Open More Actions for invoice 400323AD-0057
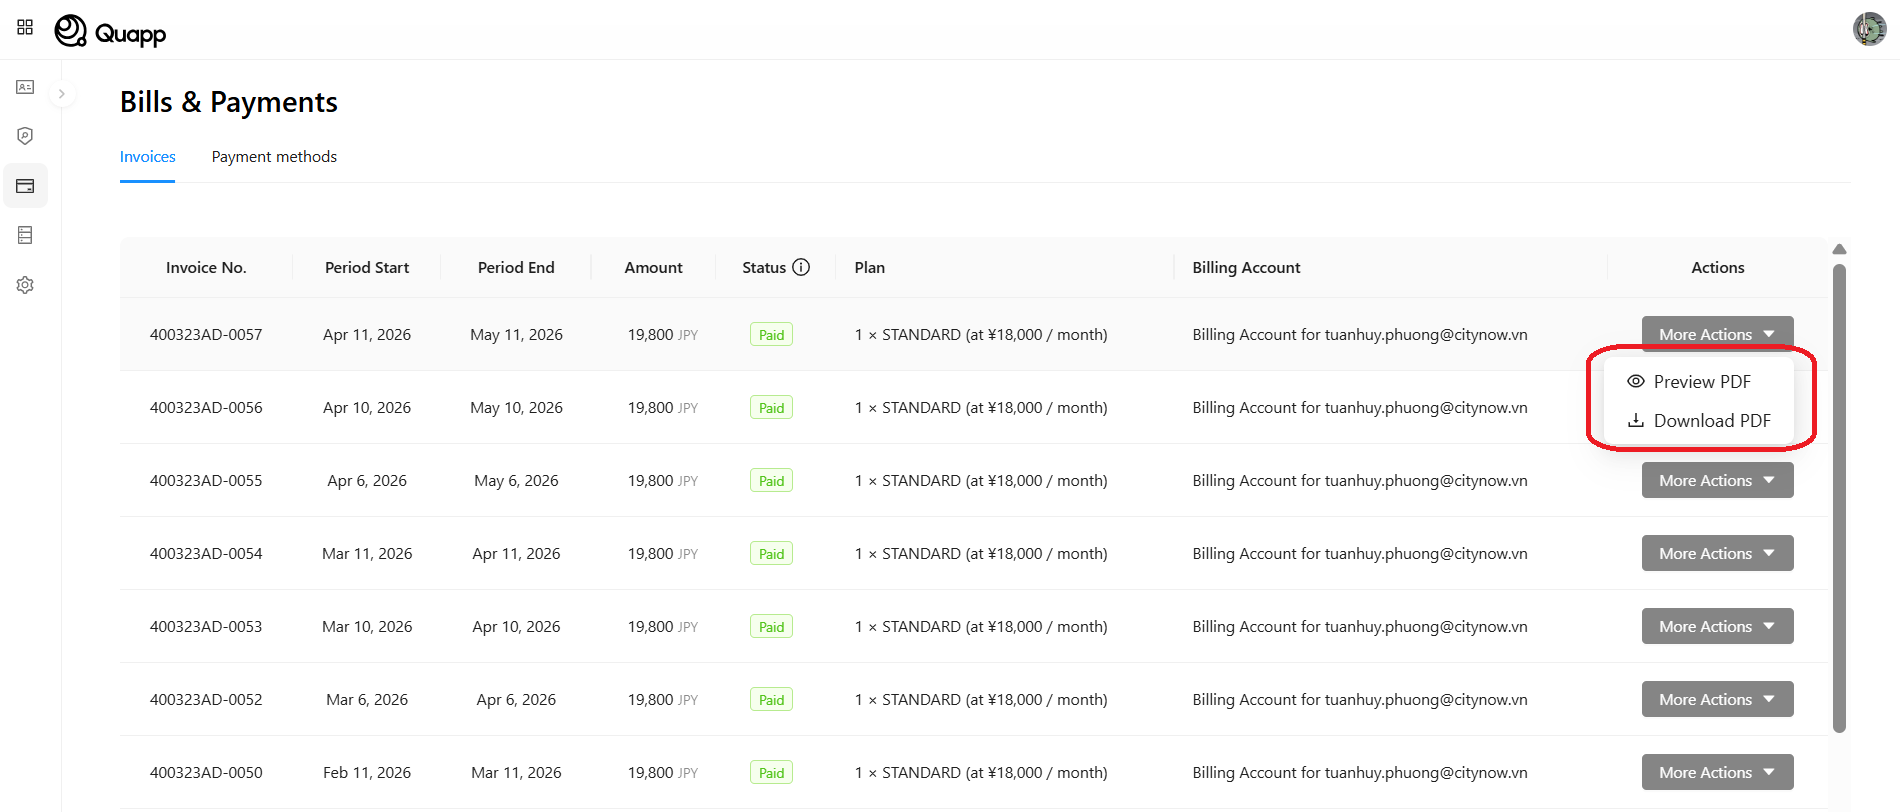The height and width of the screenshot is (812, 1900). tap(1717, 334)
